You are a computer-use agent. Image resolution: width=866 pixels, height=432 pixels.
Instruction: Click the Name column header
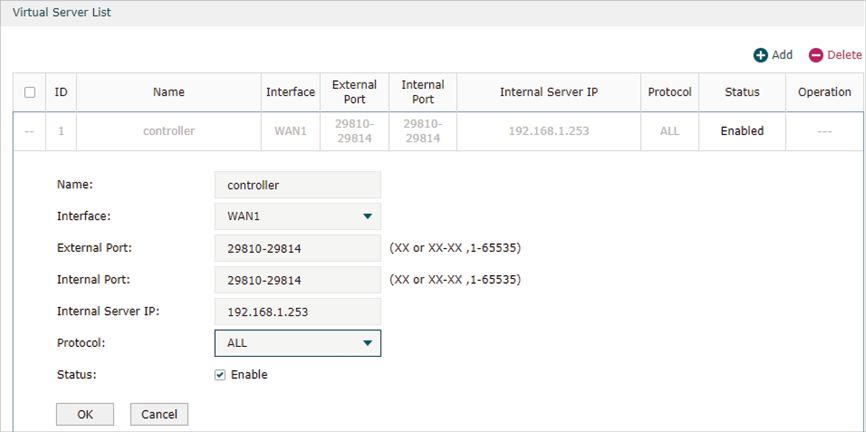[169, 92]
